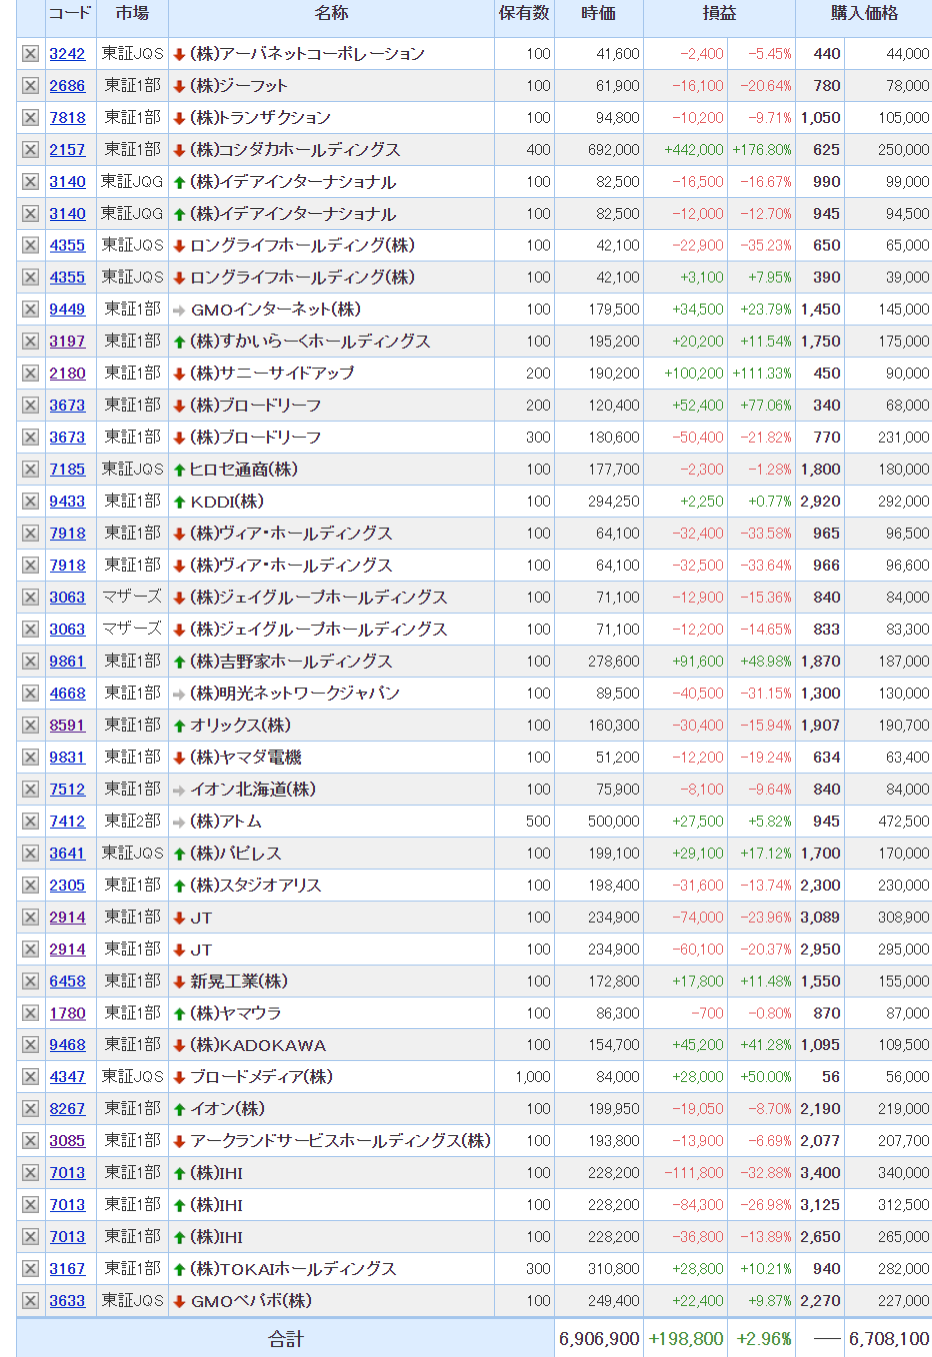Click the X icon for 6458 新晃工業
Screen dimensions: 932x1357
tap(30, 982)
